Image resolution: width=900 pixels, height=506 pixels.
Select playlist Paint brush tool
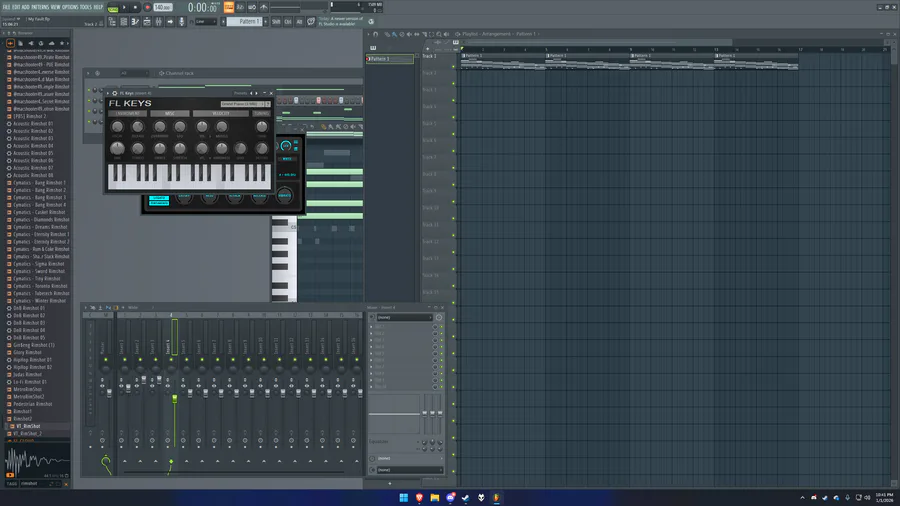[x=394, y=34]
